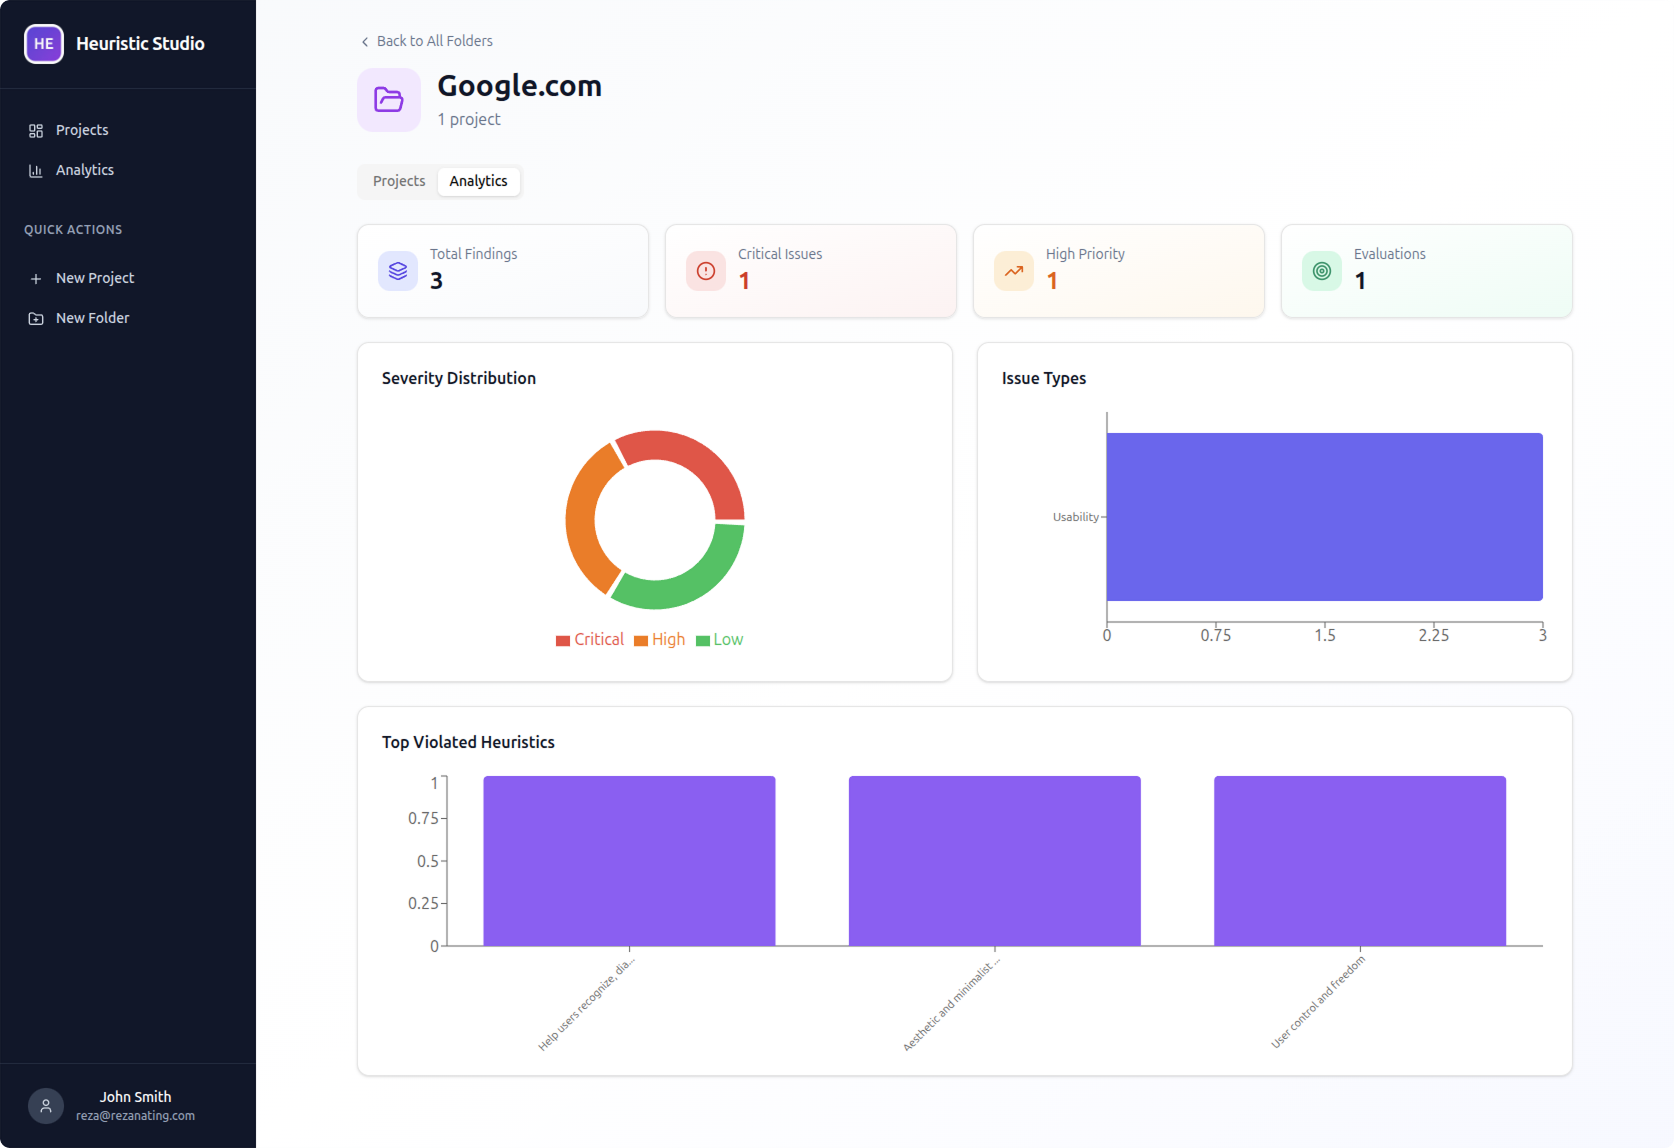Click the back chevron before Back to All Folders

tap(365, 41)
